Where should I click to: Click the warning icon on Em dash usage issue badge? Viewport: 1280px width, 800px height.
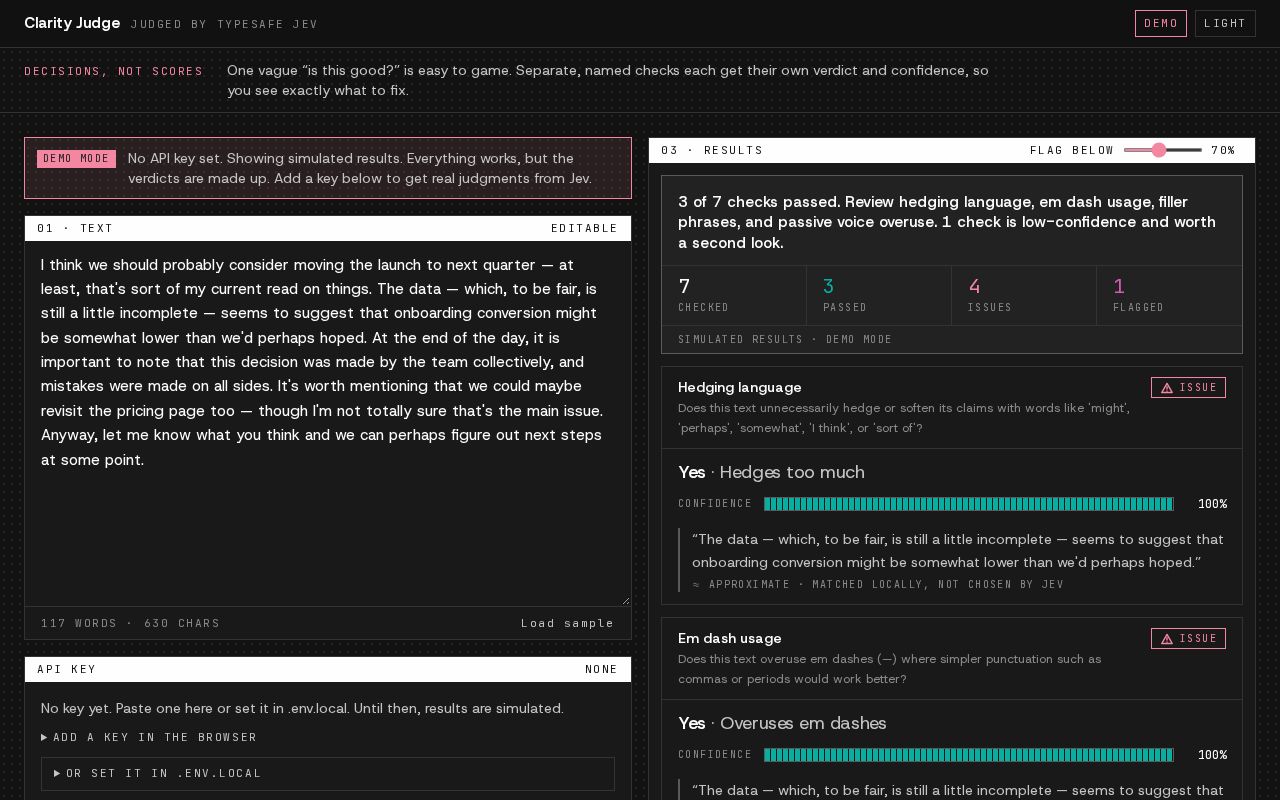point(1166,639)
